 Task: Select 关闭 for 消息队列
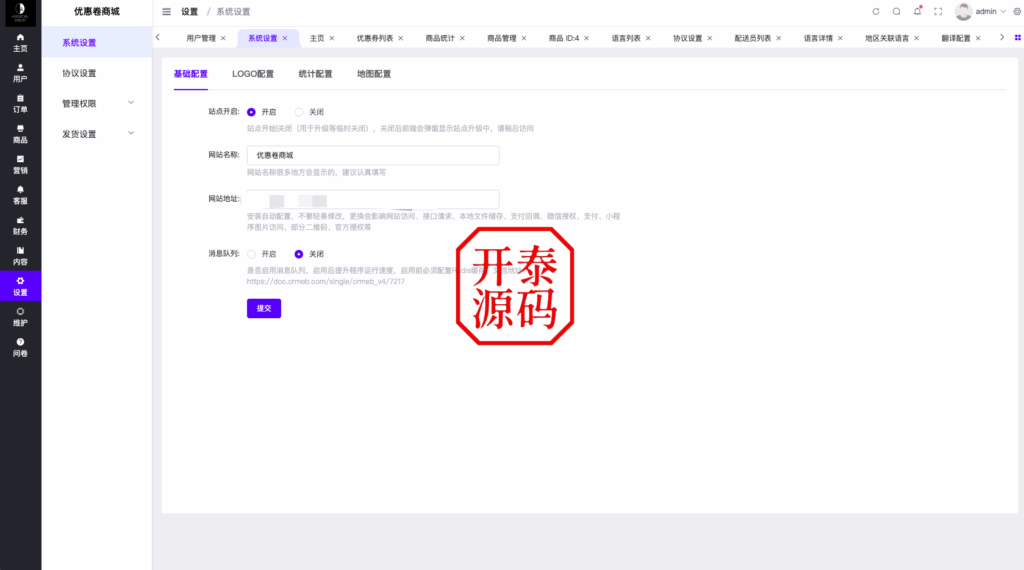click(x=298, y=254)
